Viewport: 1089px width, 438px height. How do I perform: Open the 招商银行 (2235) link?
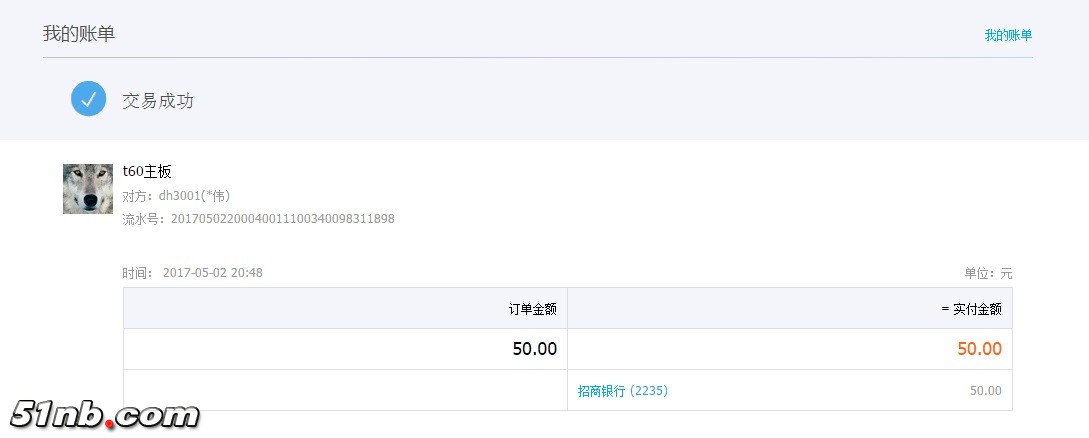[x=622, y=391]
